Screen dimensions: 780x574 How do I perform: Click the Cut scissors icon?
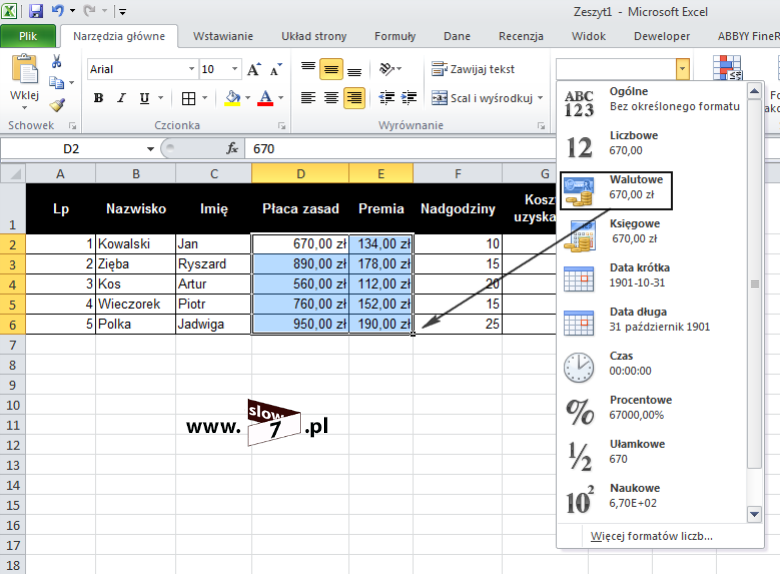tap(57, 62)
